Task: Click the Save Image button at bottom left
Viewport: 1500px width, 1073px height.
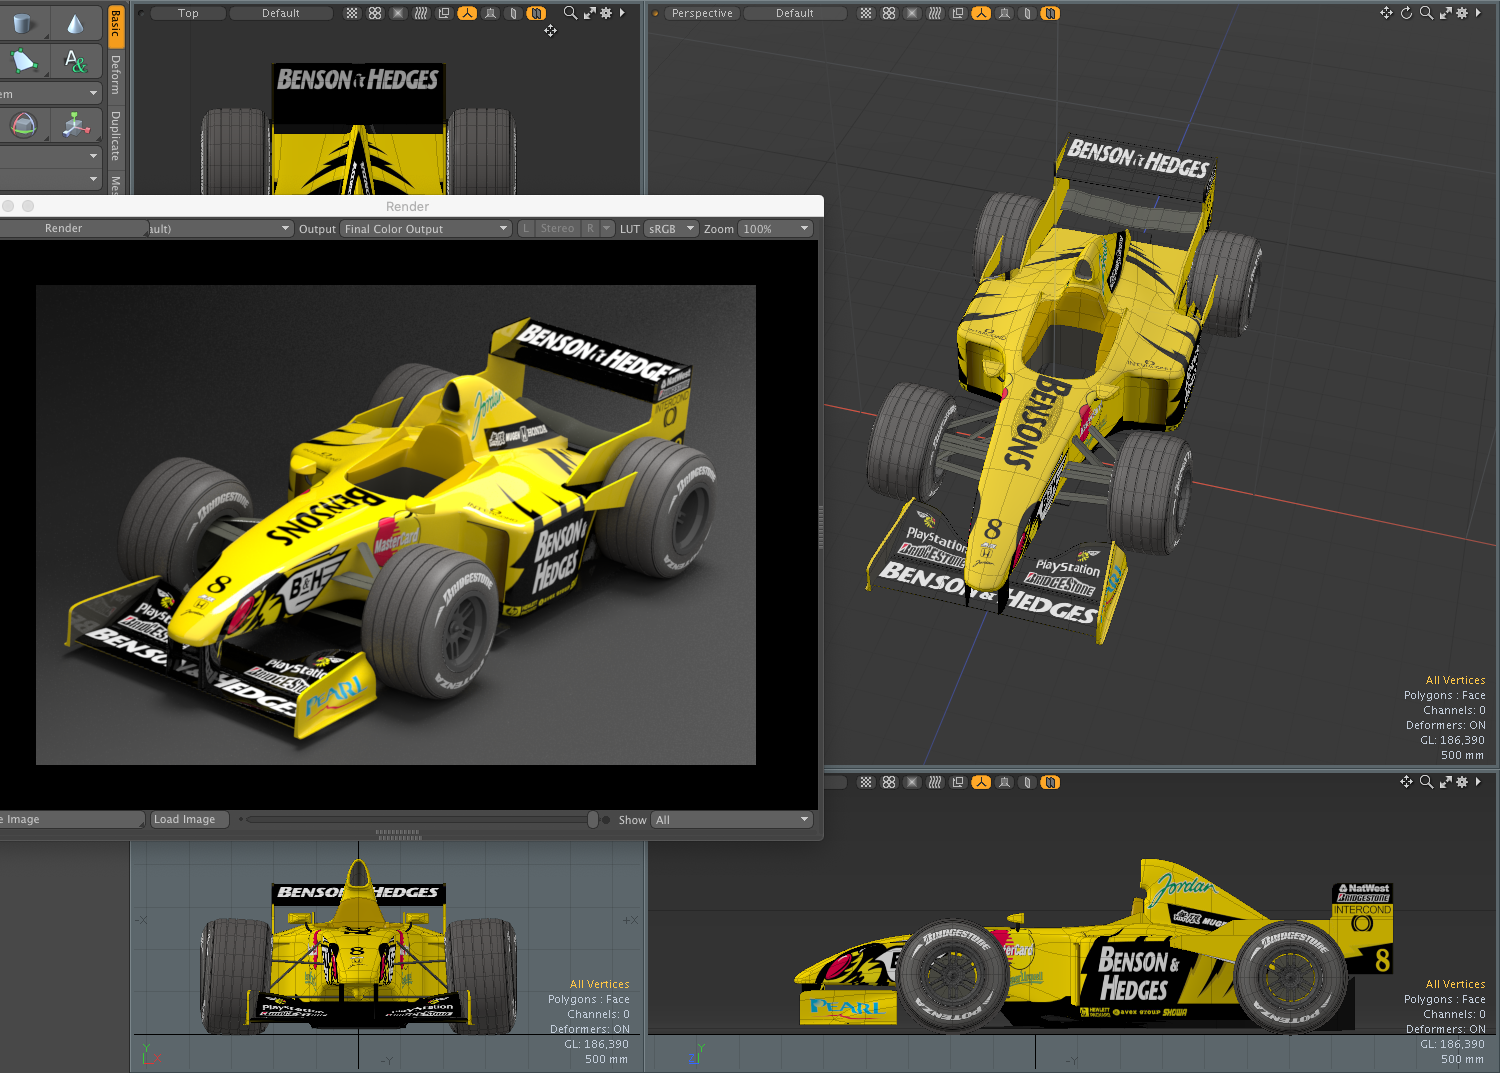Action: pos(70,819)
